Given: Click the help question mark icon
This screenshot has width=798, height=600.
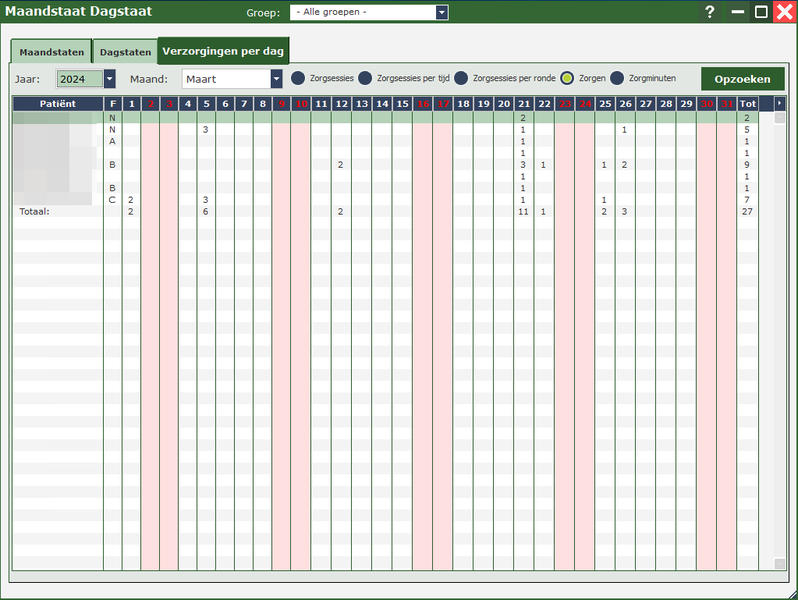Looking at the screenshot, I should 710,12.
